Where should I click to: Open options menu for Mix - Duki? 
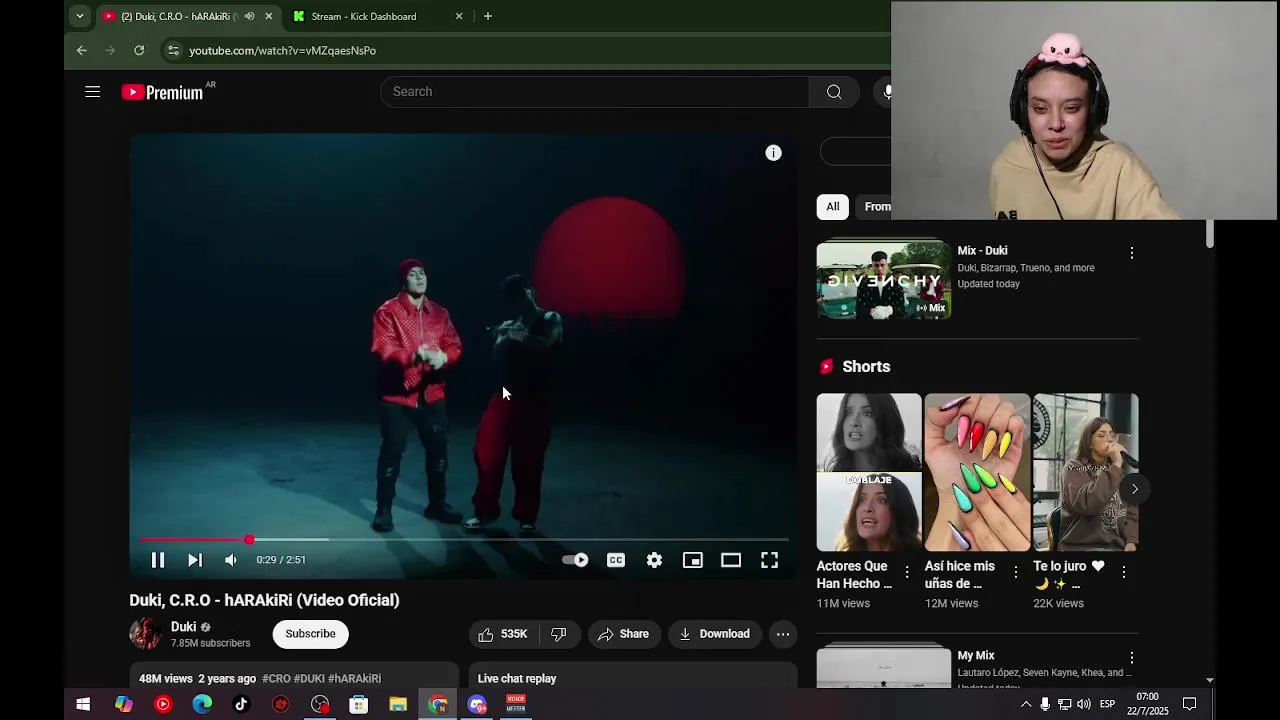pos(1131,253)
